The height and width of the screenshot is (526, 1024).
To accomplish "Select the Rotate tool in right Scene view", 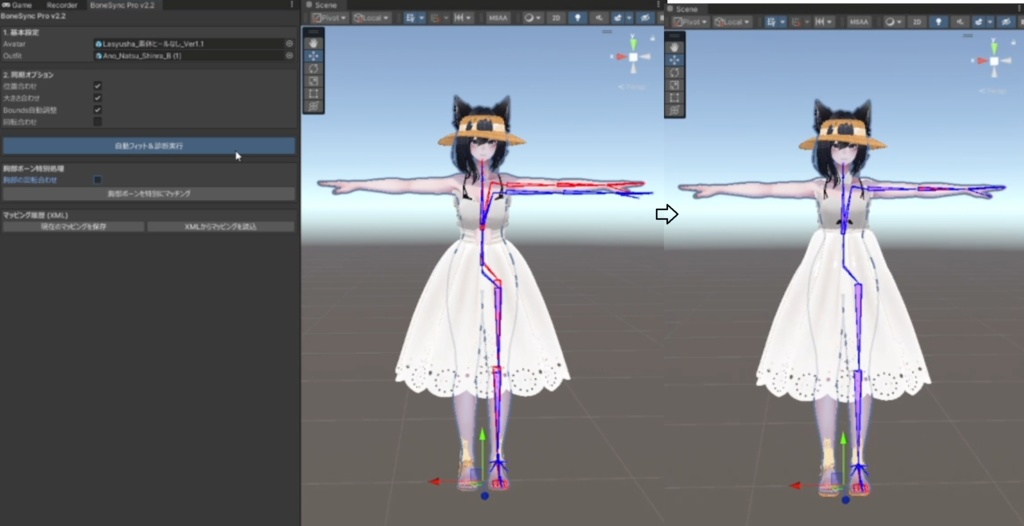I will 675,73.
